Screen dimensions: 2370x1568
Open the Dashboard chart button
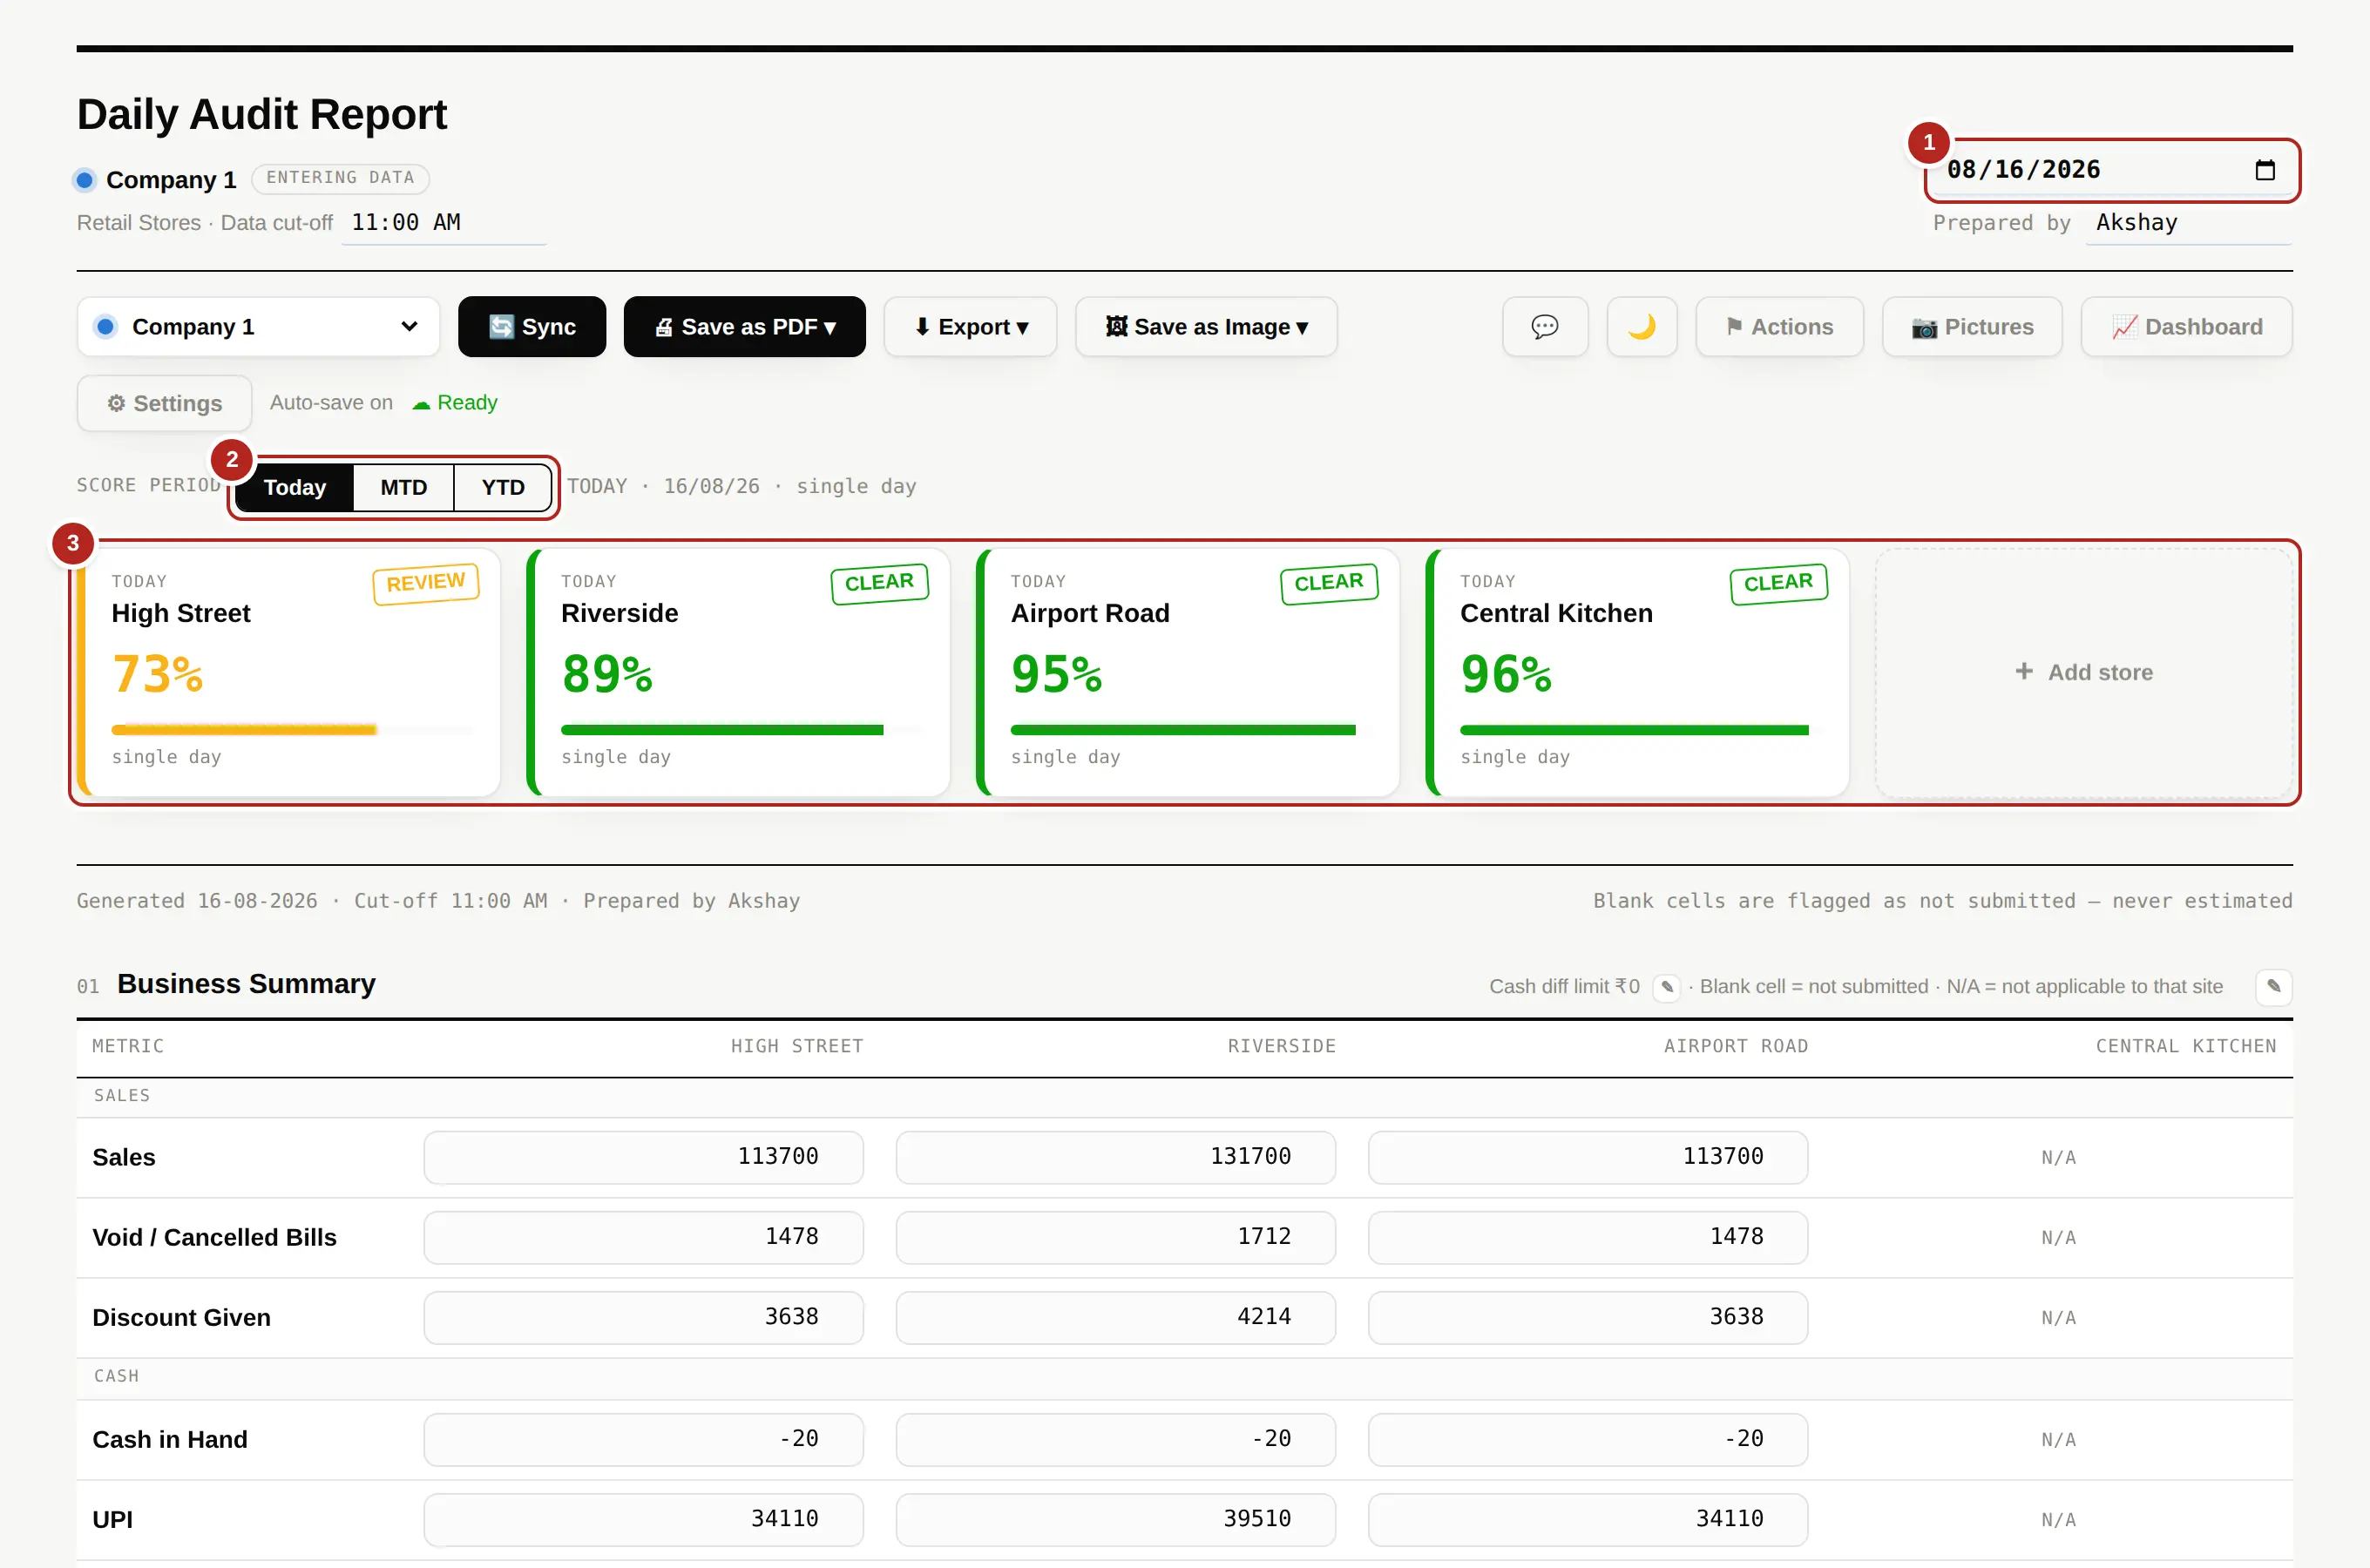(2186, 327)
